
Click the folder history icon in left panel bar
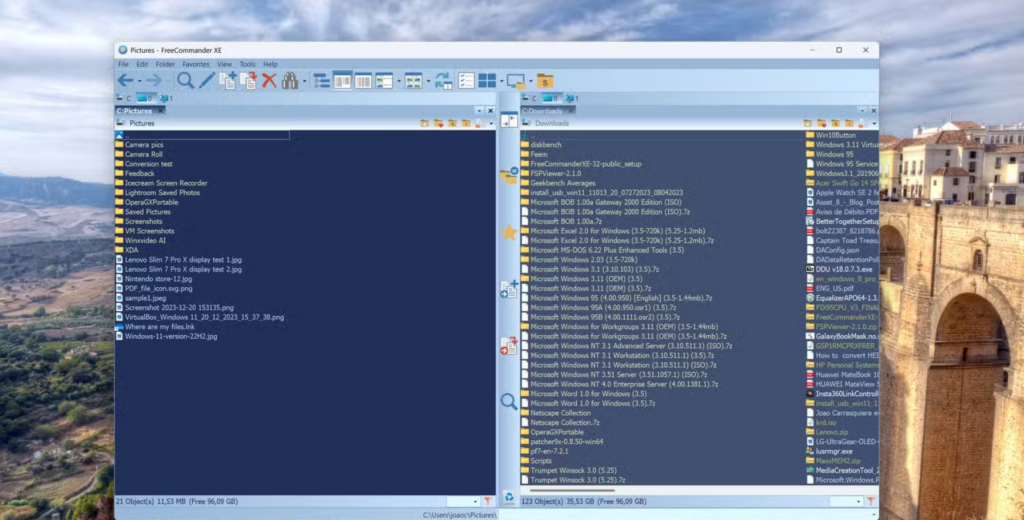click(424, 123)
